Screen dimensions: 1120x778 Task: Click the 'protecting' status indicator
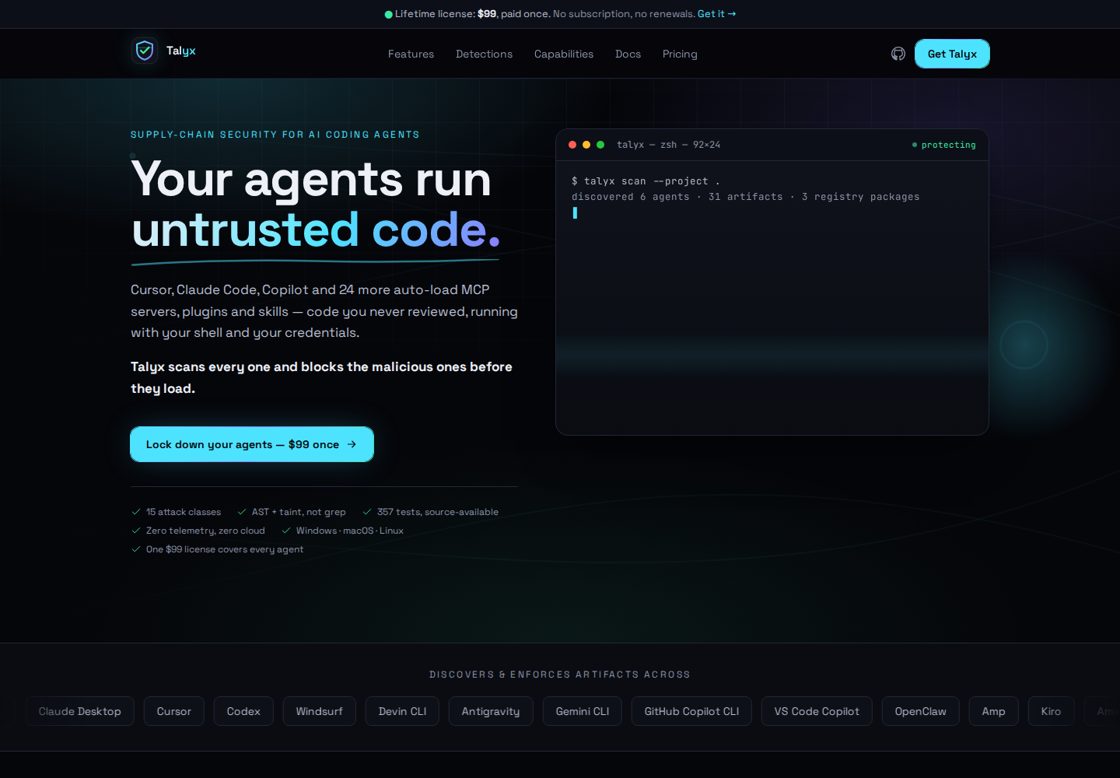point(944,144)
